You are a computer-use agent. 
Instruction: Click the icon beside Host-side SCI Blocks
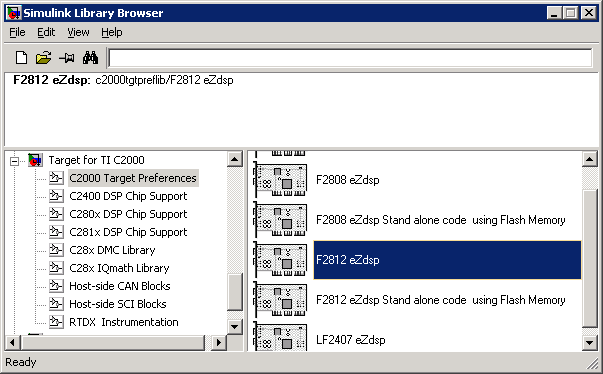56,304
